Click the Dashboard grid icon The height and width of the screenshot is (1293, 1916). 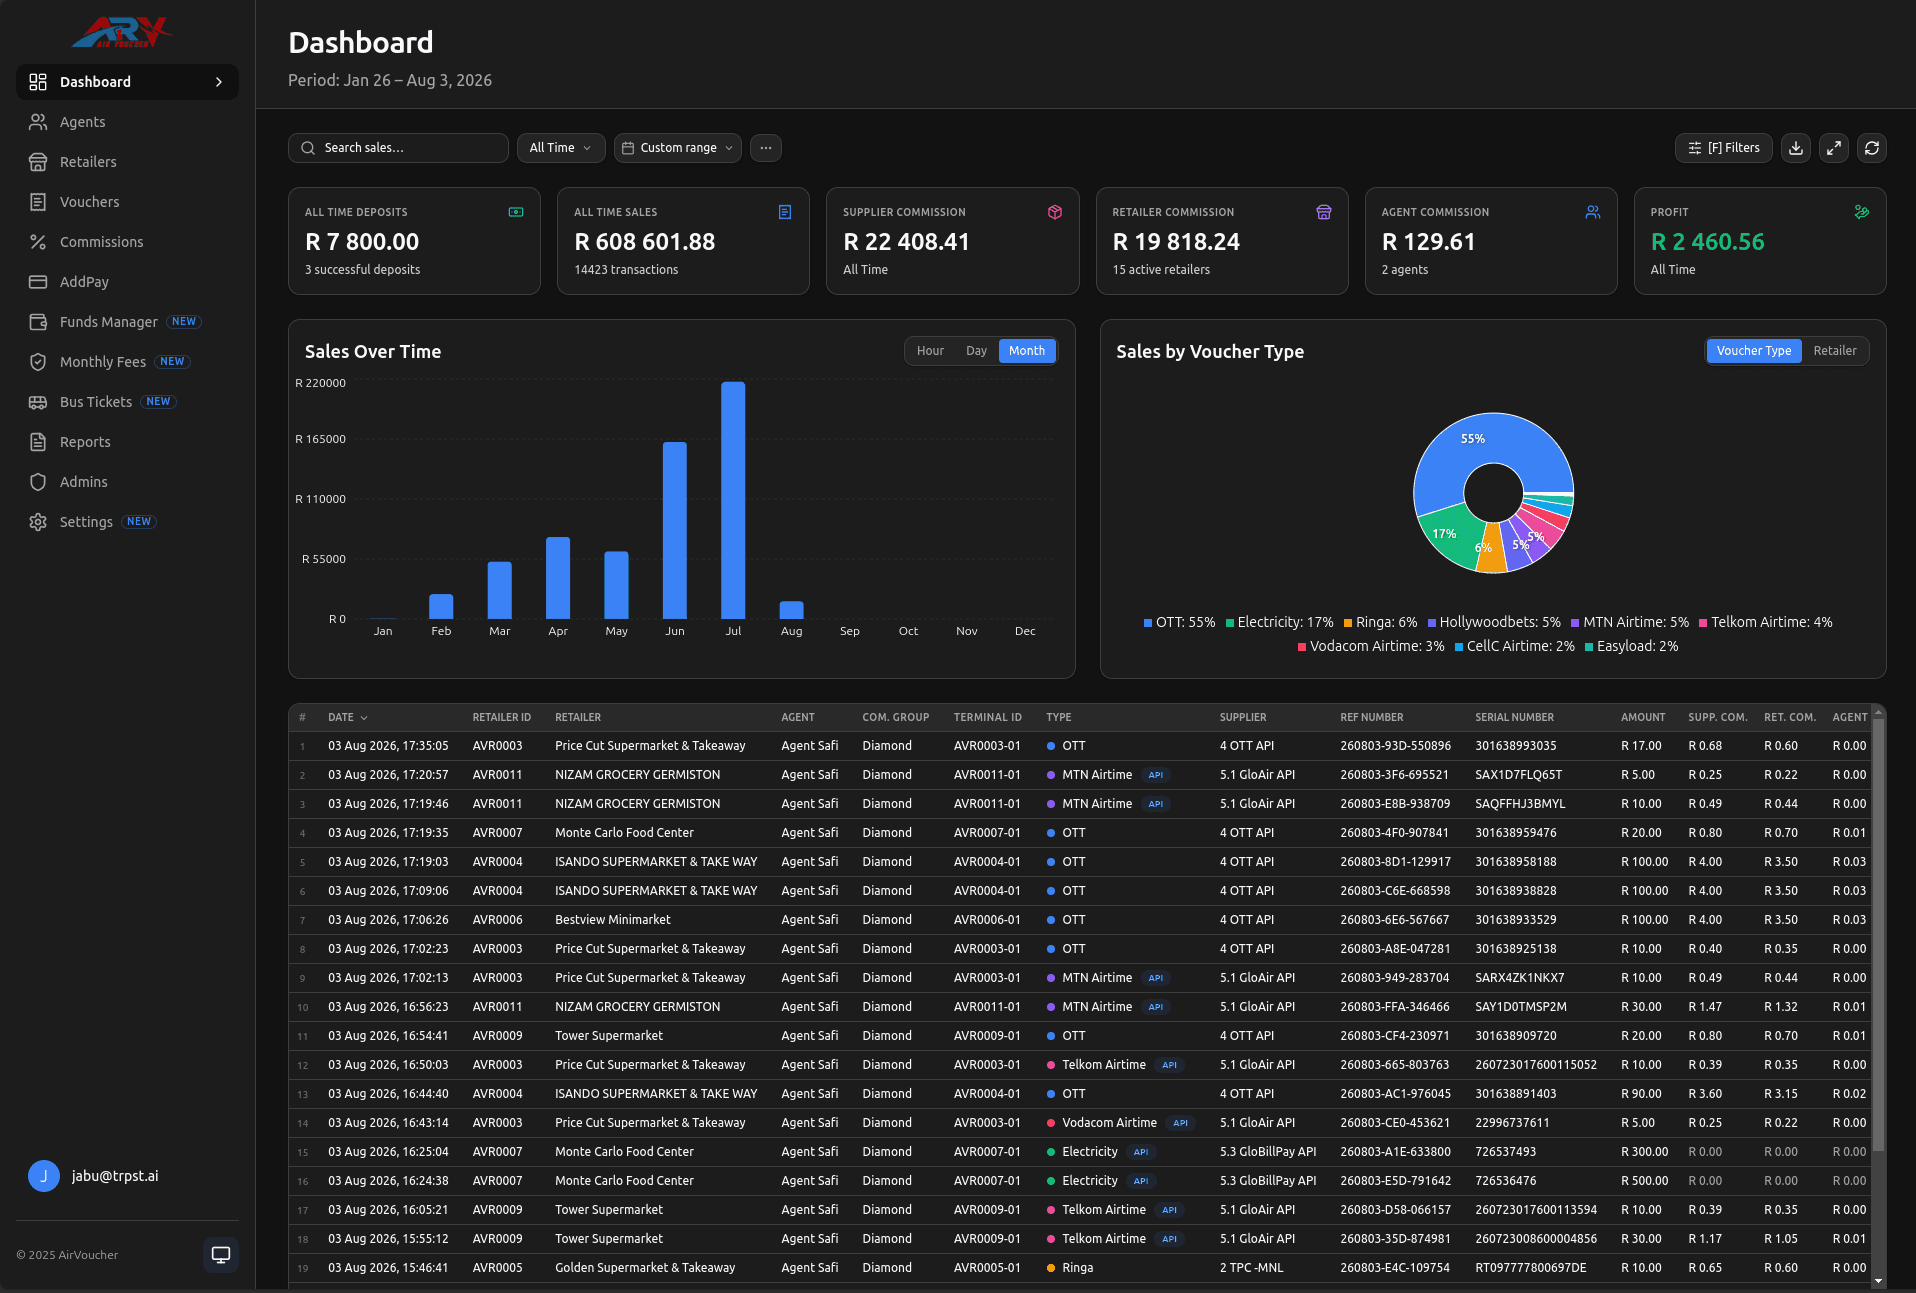(x=38, y=82)
